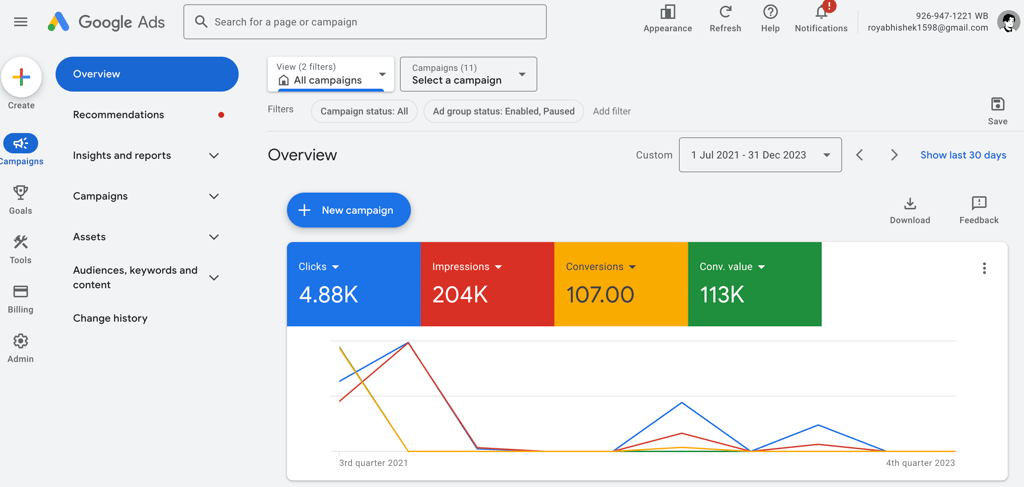
Task: Open Select a campaign dropdown
Action: pyautogui.click(x=468, y=74)
